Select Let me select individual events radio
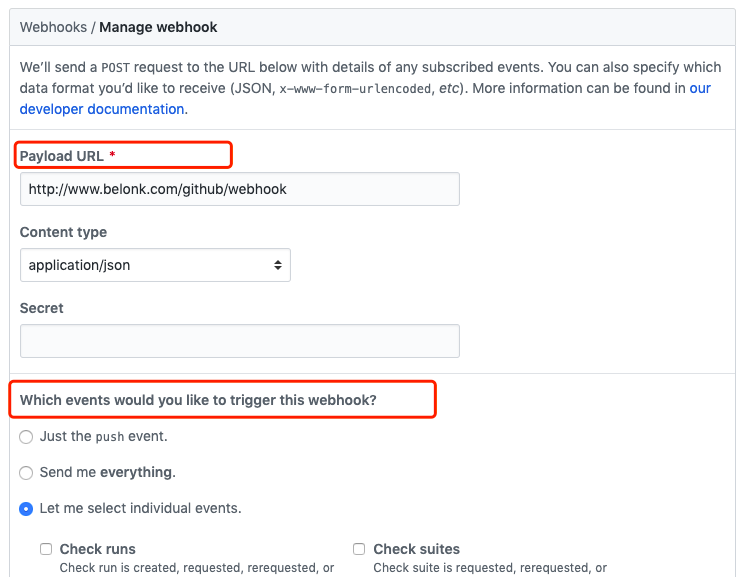This screenshot has width=741, height=577. (26, 509)
